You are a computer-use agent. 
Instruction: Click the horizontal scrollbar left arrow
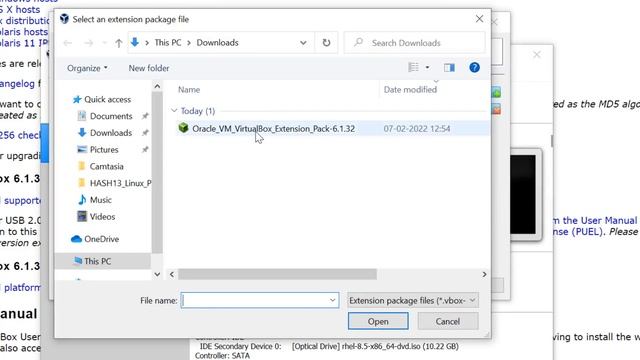pyautogui.click(x=172, y=274)
